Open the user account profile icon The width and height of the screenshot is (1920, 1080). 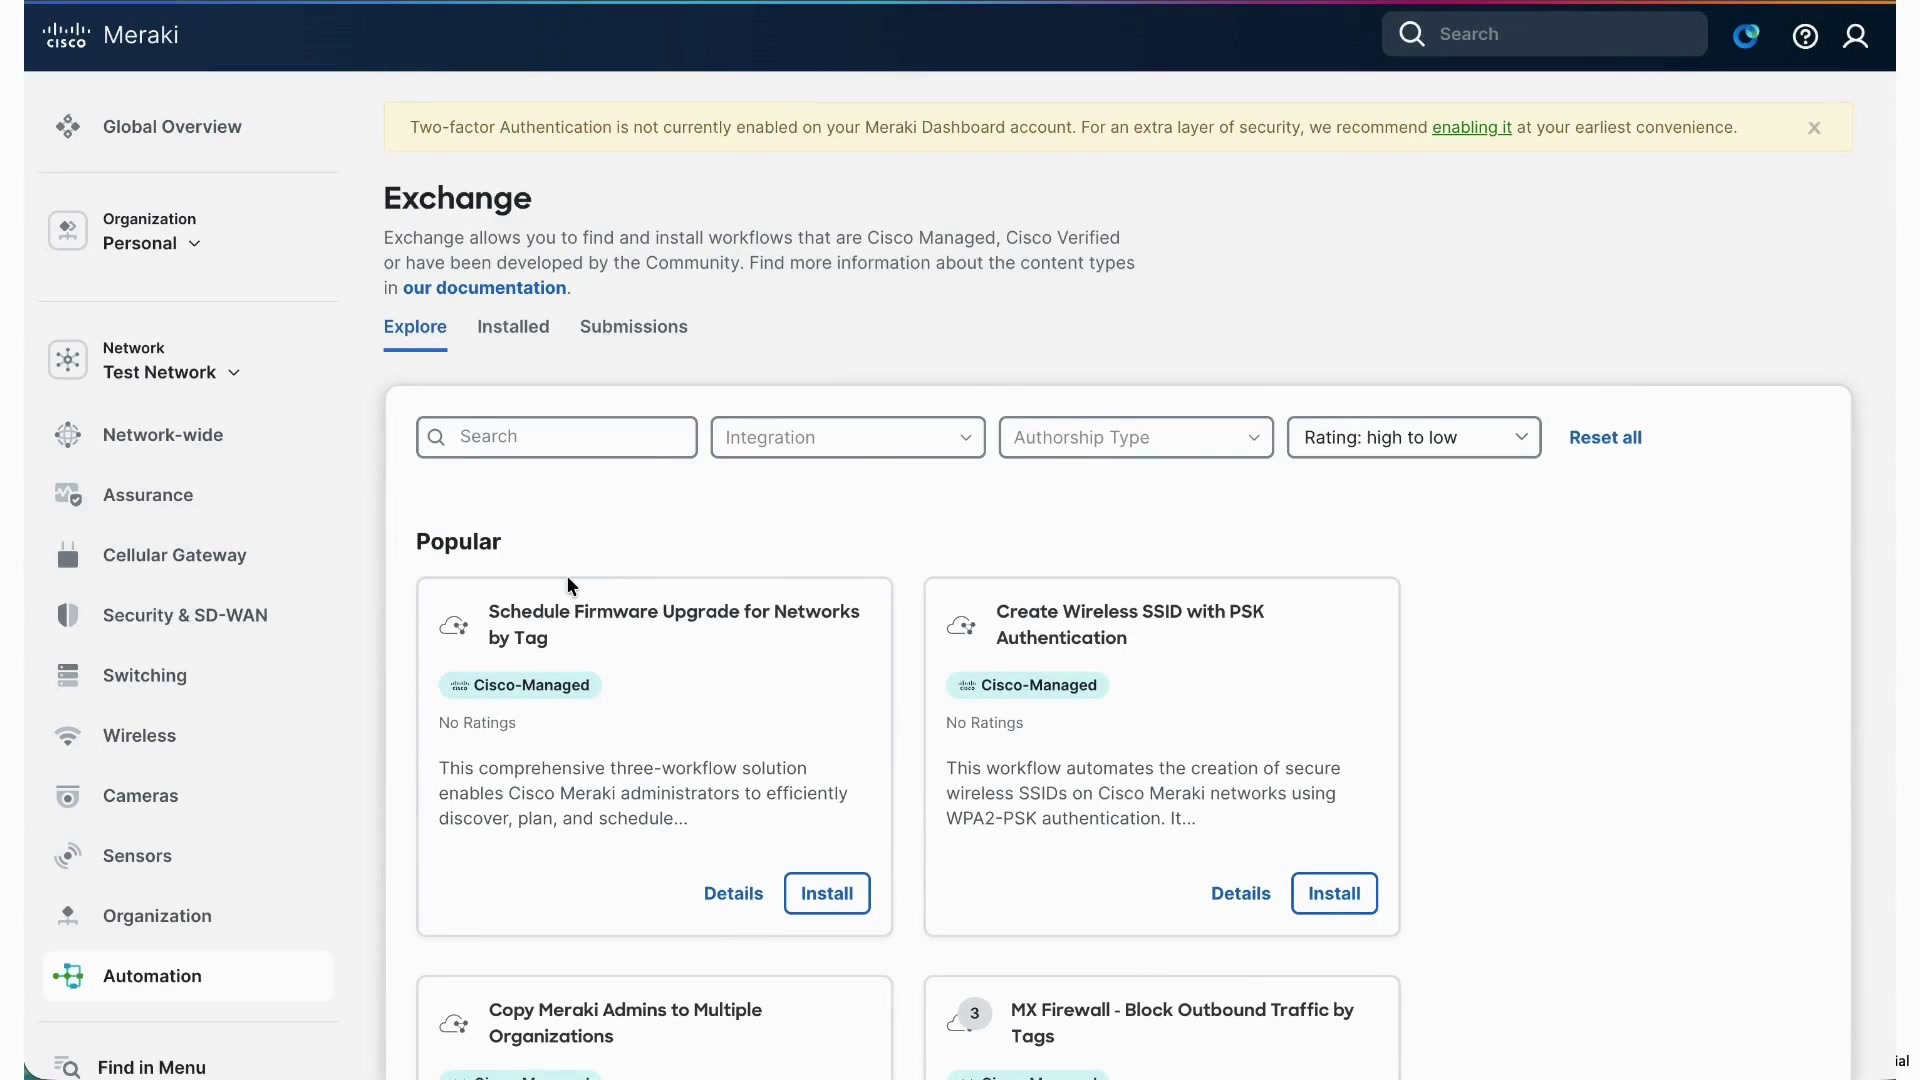coord(1856,36)
